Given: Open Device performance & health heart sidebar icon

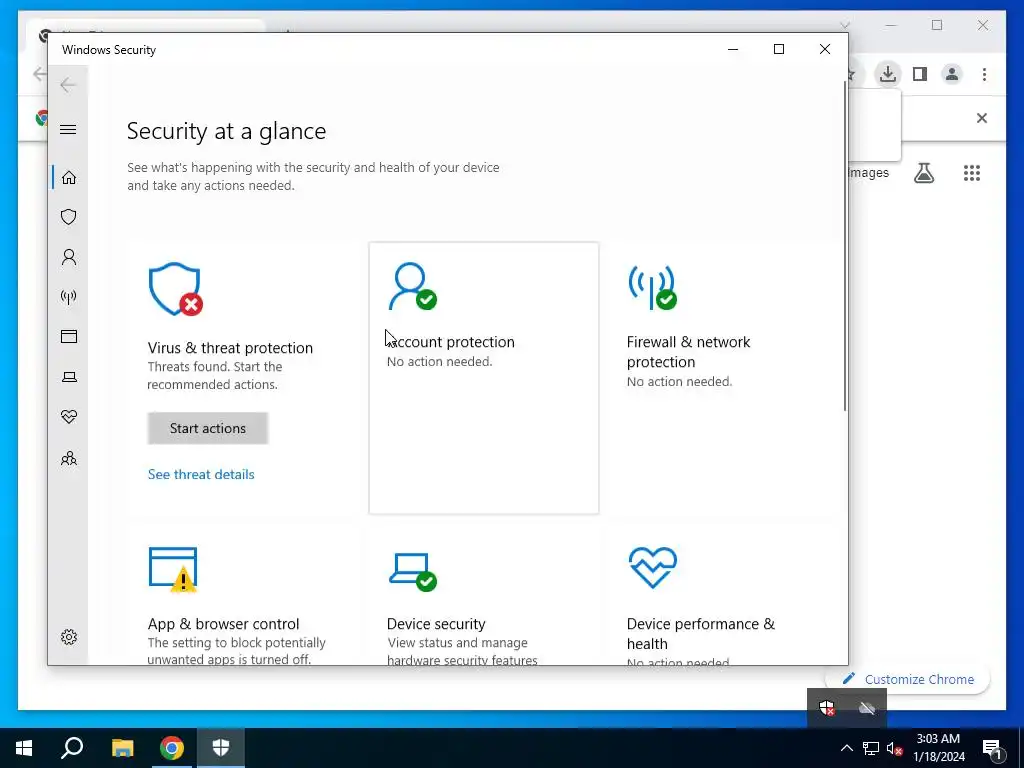Looking at the screenshot, I should [69, 417].
